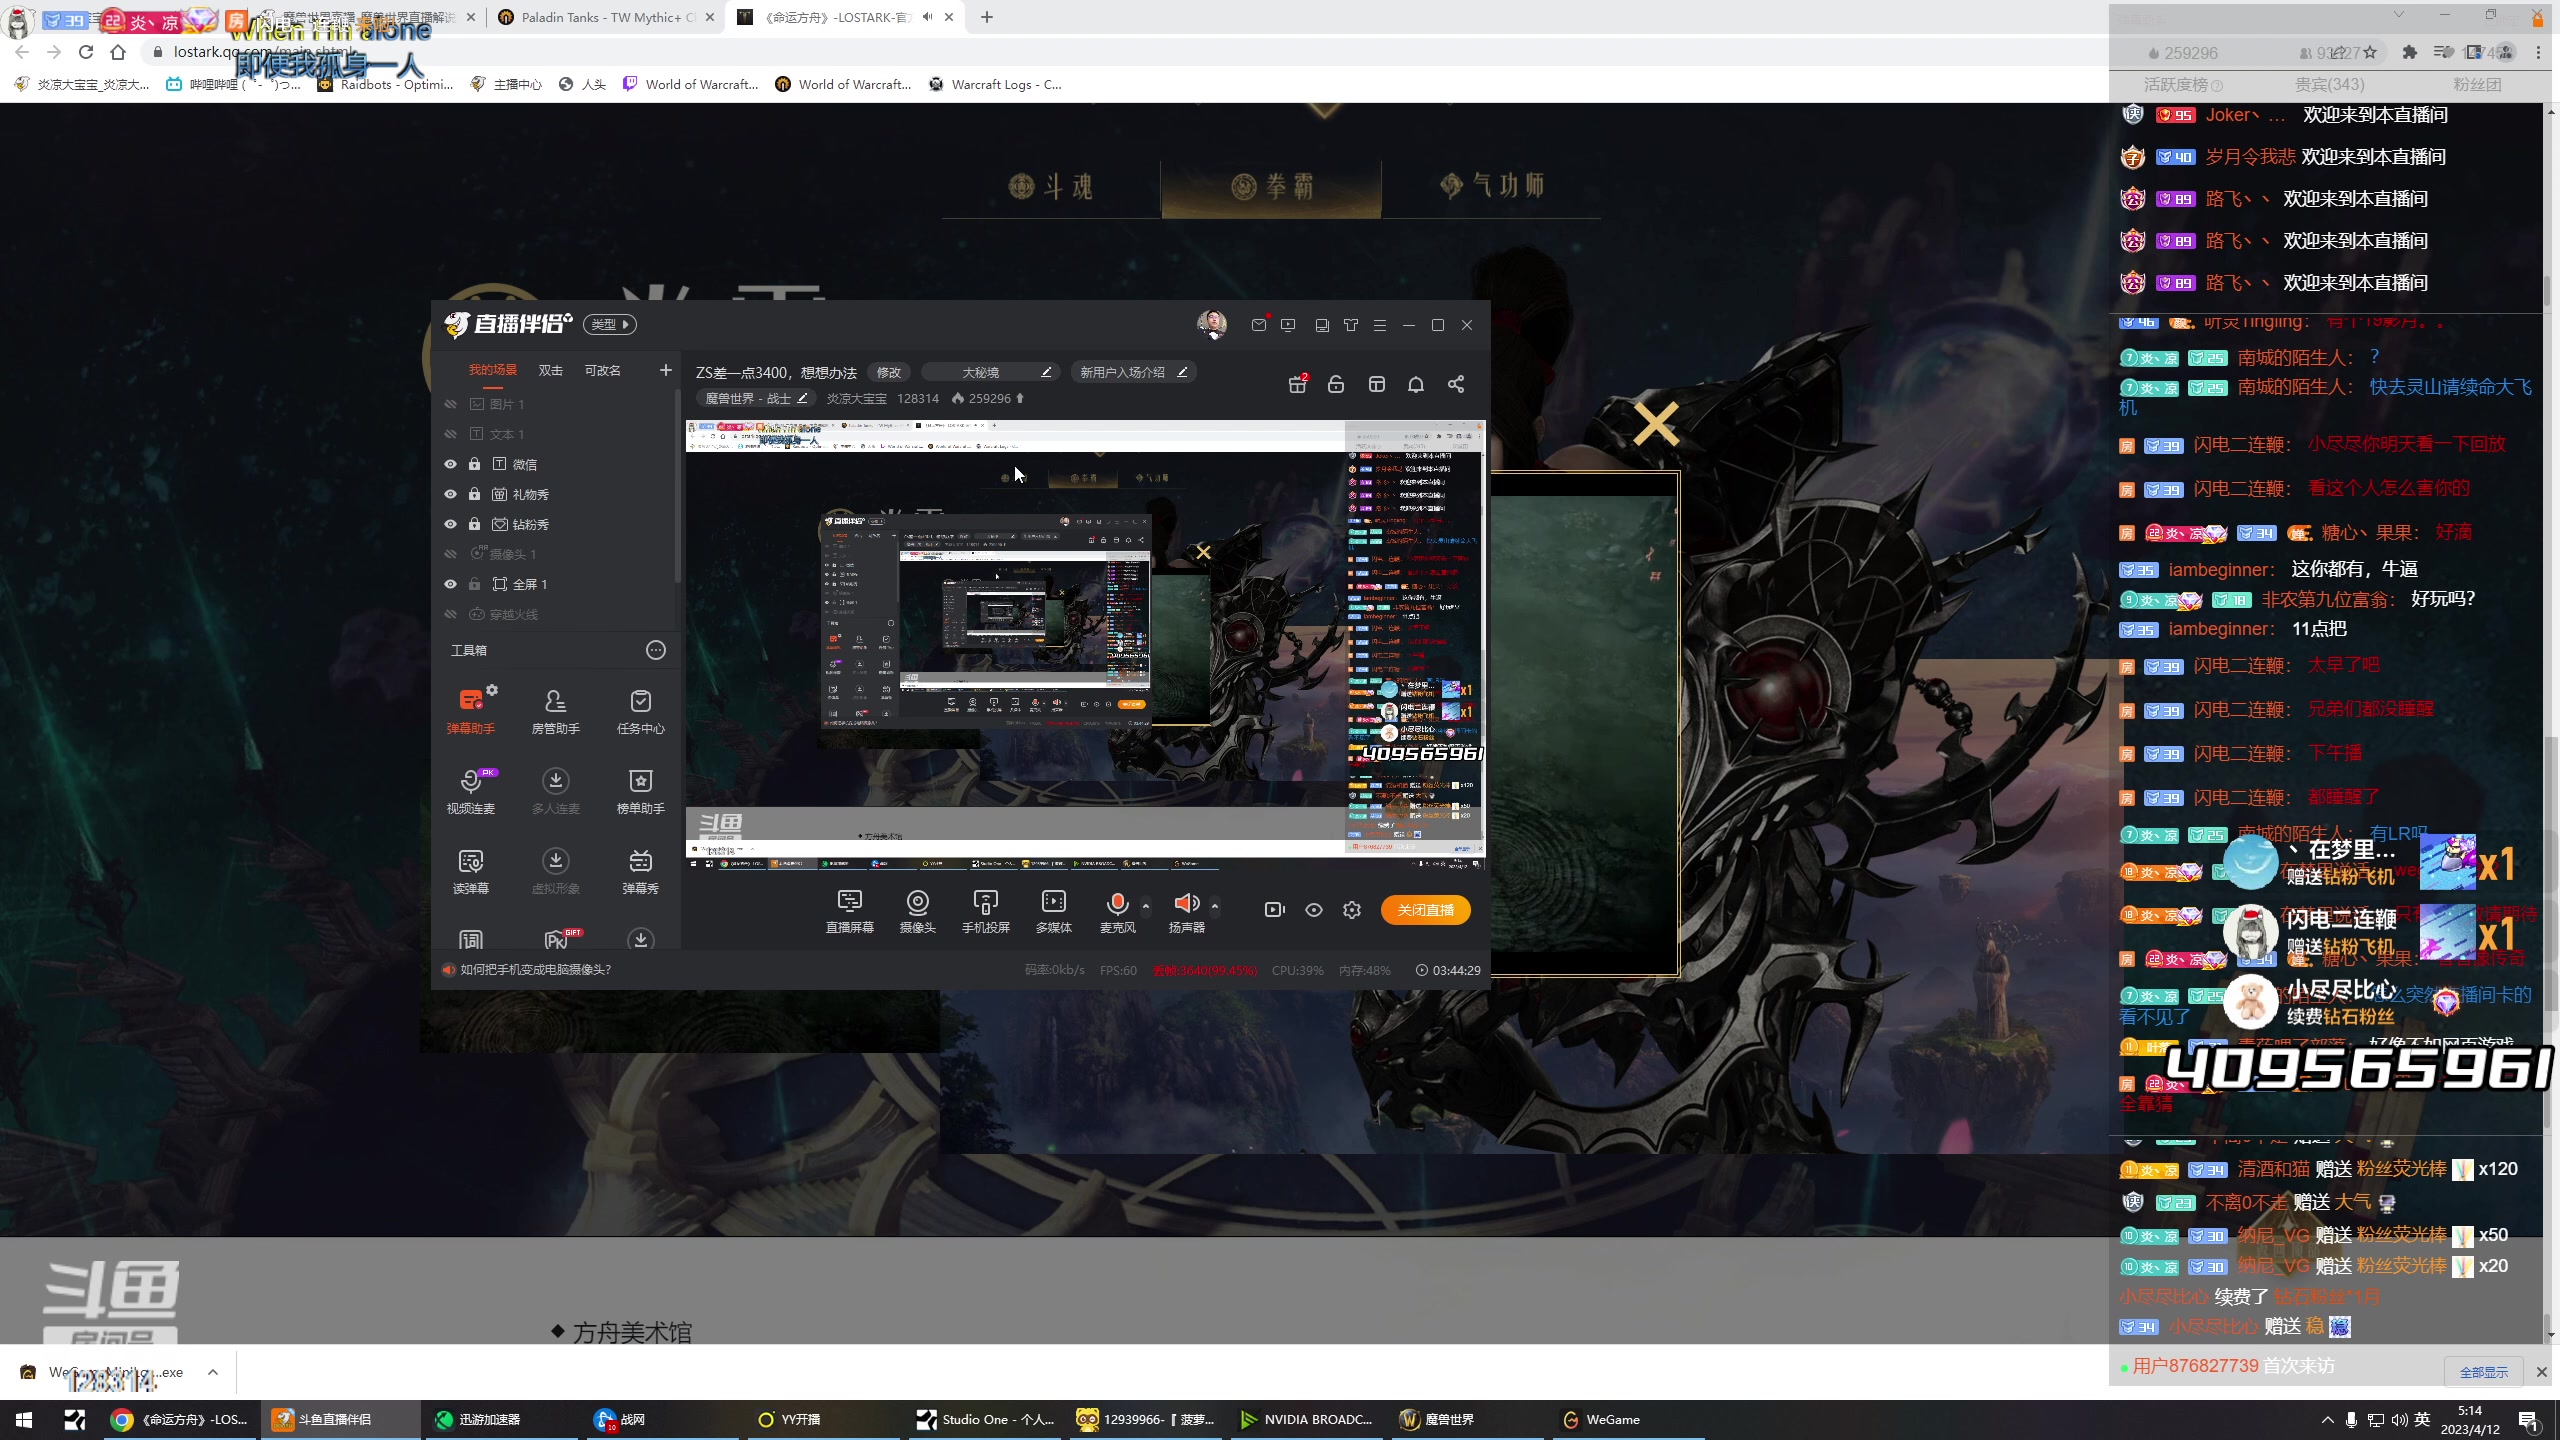
Task: Select the 我的场景 scene tab
Action: [493, 370]
